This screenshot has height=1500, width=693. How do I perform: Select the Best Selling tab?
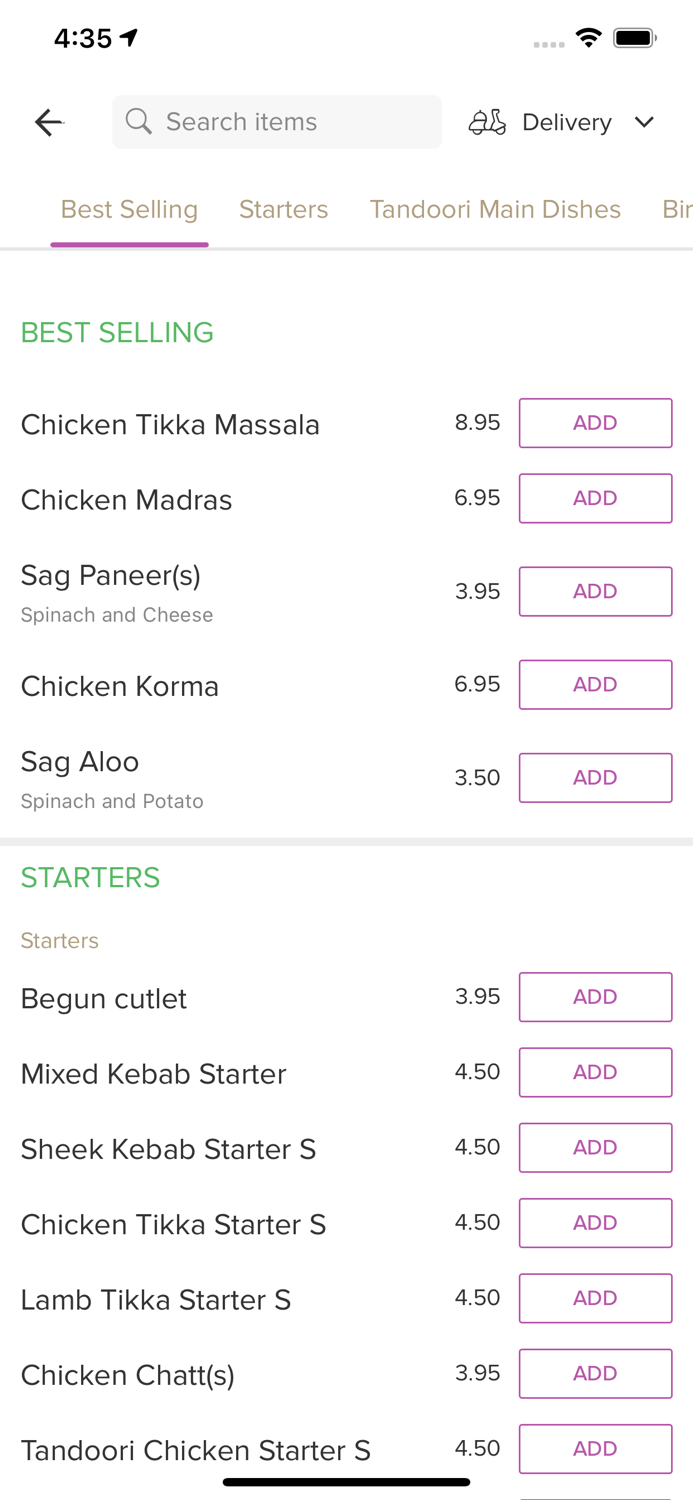point(129,209)
